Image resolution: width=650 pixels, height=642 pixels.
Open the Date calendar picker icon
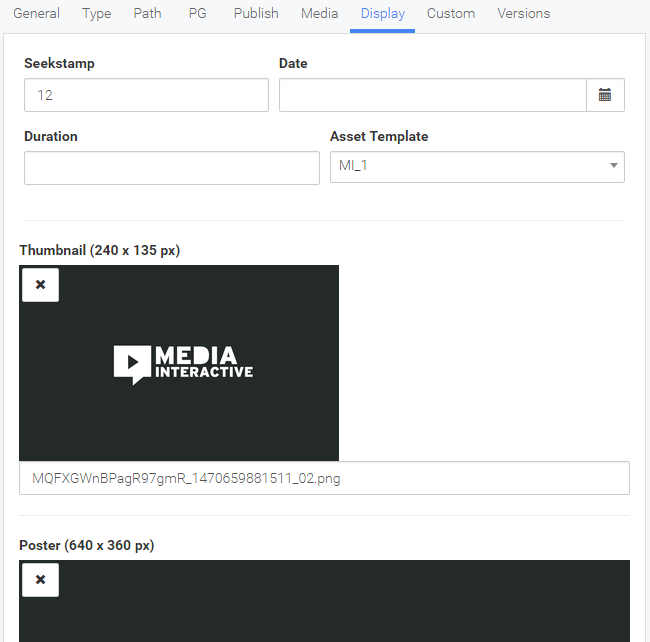point(605,95)
